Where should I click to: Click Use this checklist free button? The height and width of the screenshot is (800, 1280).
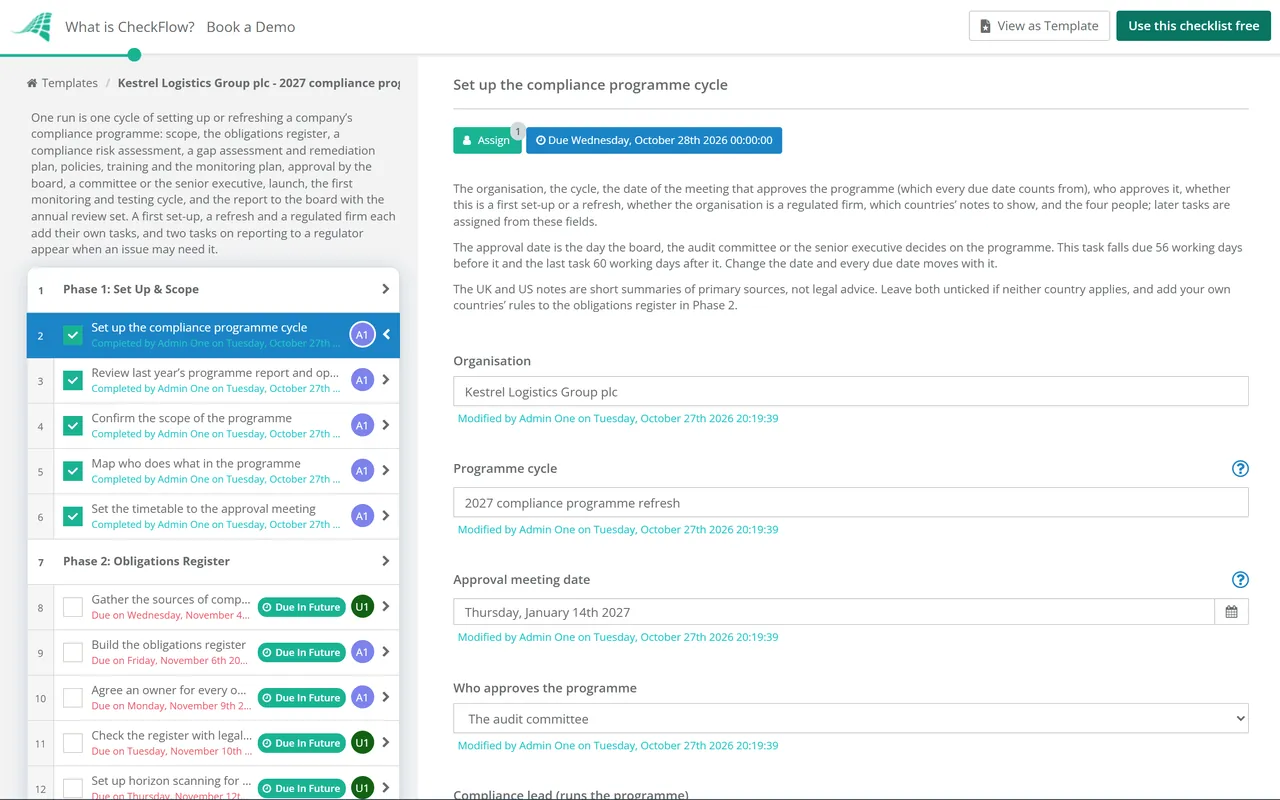click(1193, 26)
